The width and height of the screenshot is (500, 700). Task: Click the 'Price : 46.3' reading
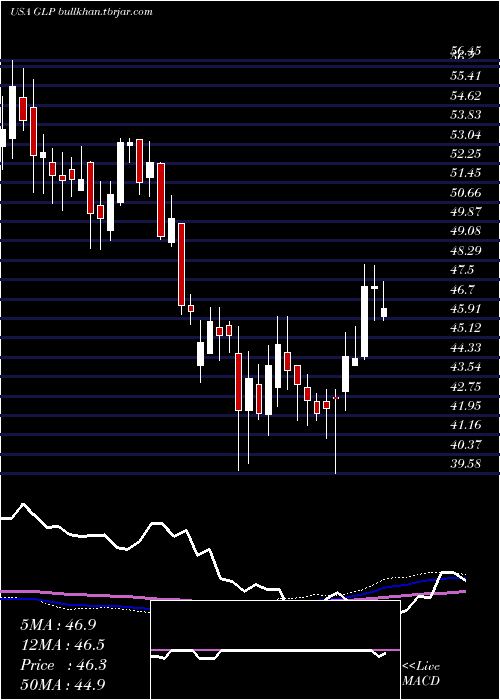[62, 665]
